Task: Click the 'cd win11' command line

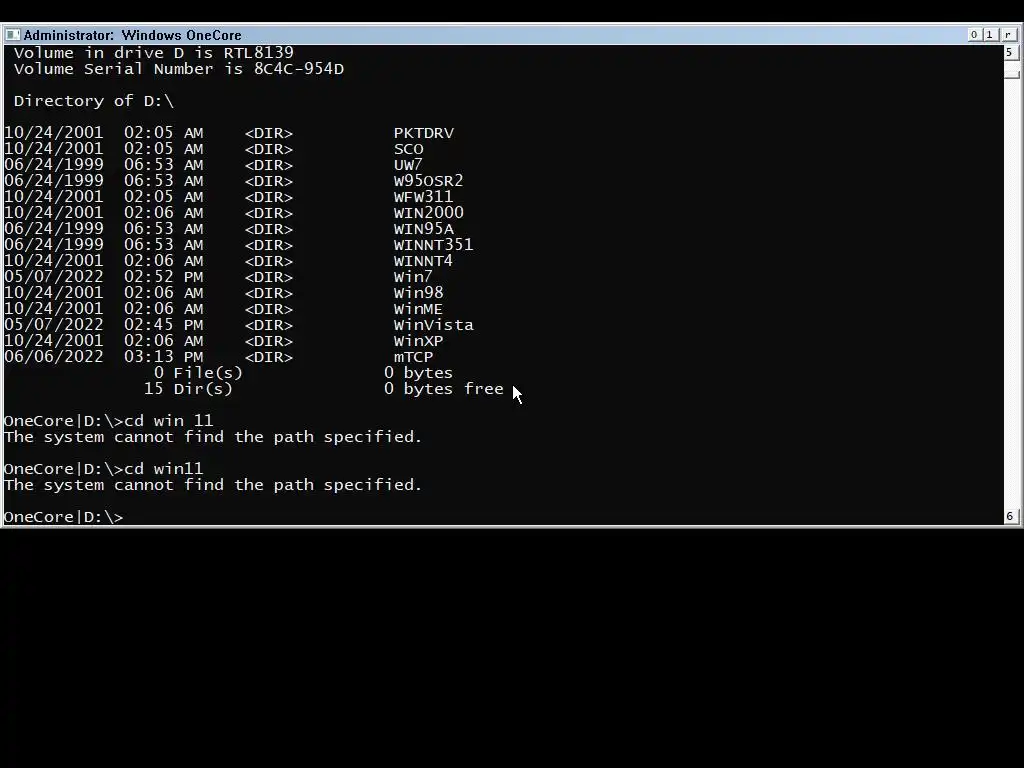Action: tap(104, 469)
